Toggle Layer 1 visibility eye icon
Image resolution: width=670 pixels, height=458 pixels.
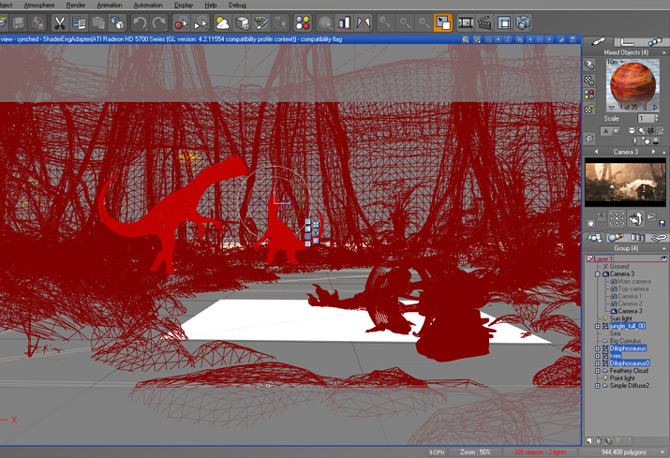pyautogui.click(x=664, y=258)
